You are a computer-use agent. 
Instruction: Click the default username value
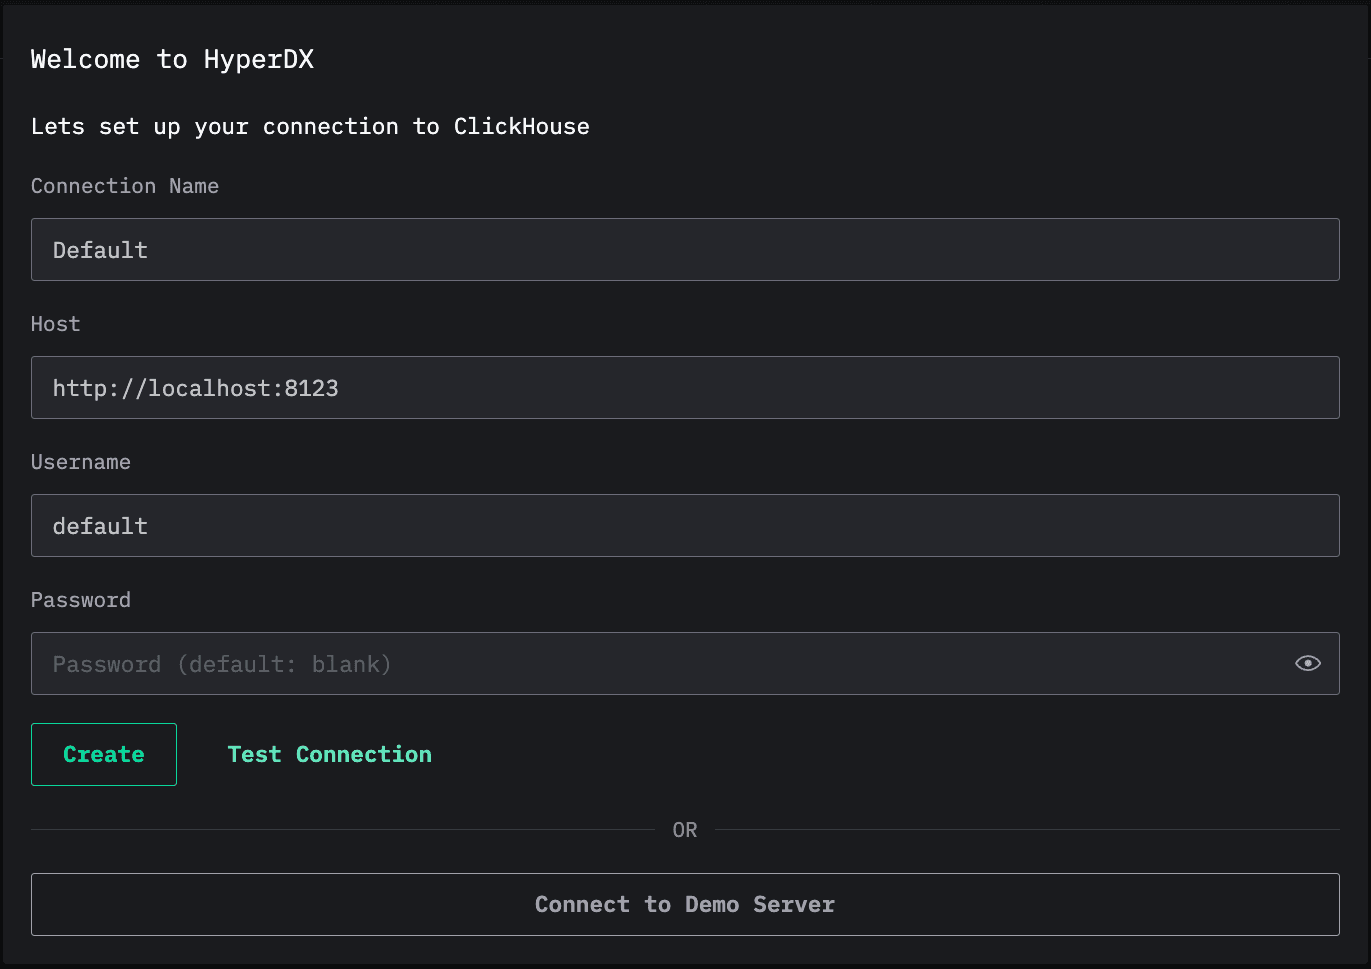pyautogui.click(x=100, y=525)
